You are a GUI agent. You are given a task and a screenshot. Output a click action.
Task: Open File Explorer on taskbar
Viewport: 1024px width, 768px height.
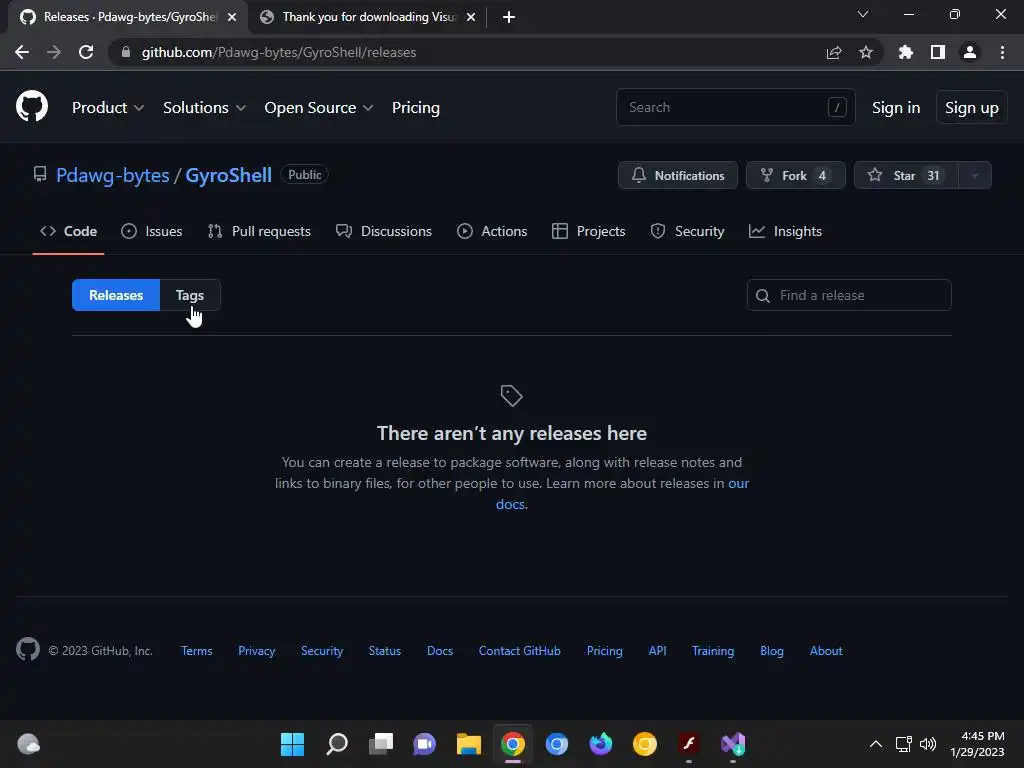coord(468,744)
